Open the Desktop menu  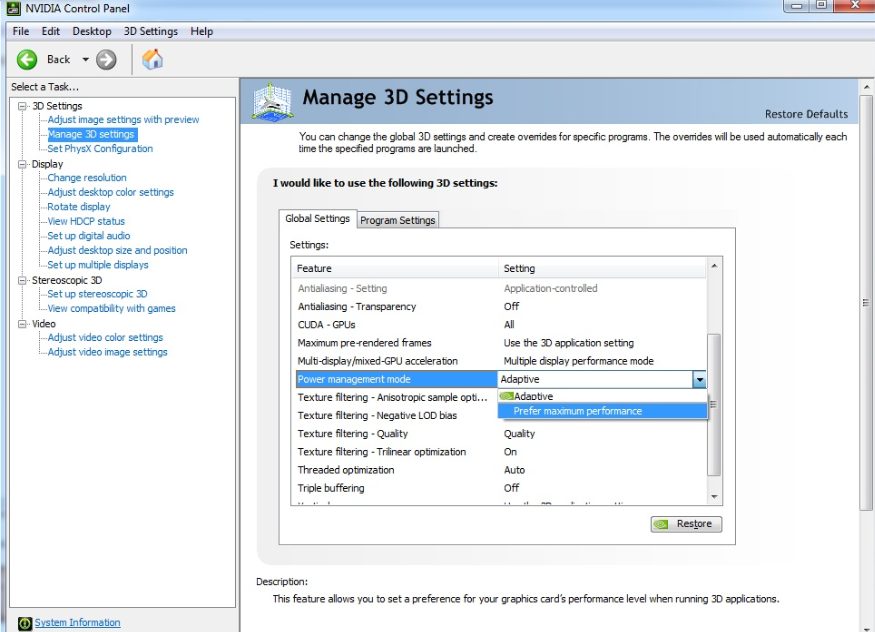(92, 31)
